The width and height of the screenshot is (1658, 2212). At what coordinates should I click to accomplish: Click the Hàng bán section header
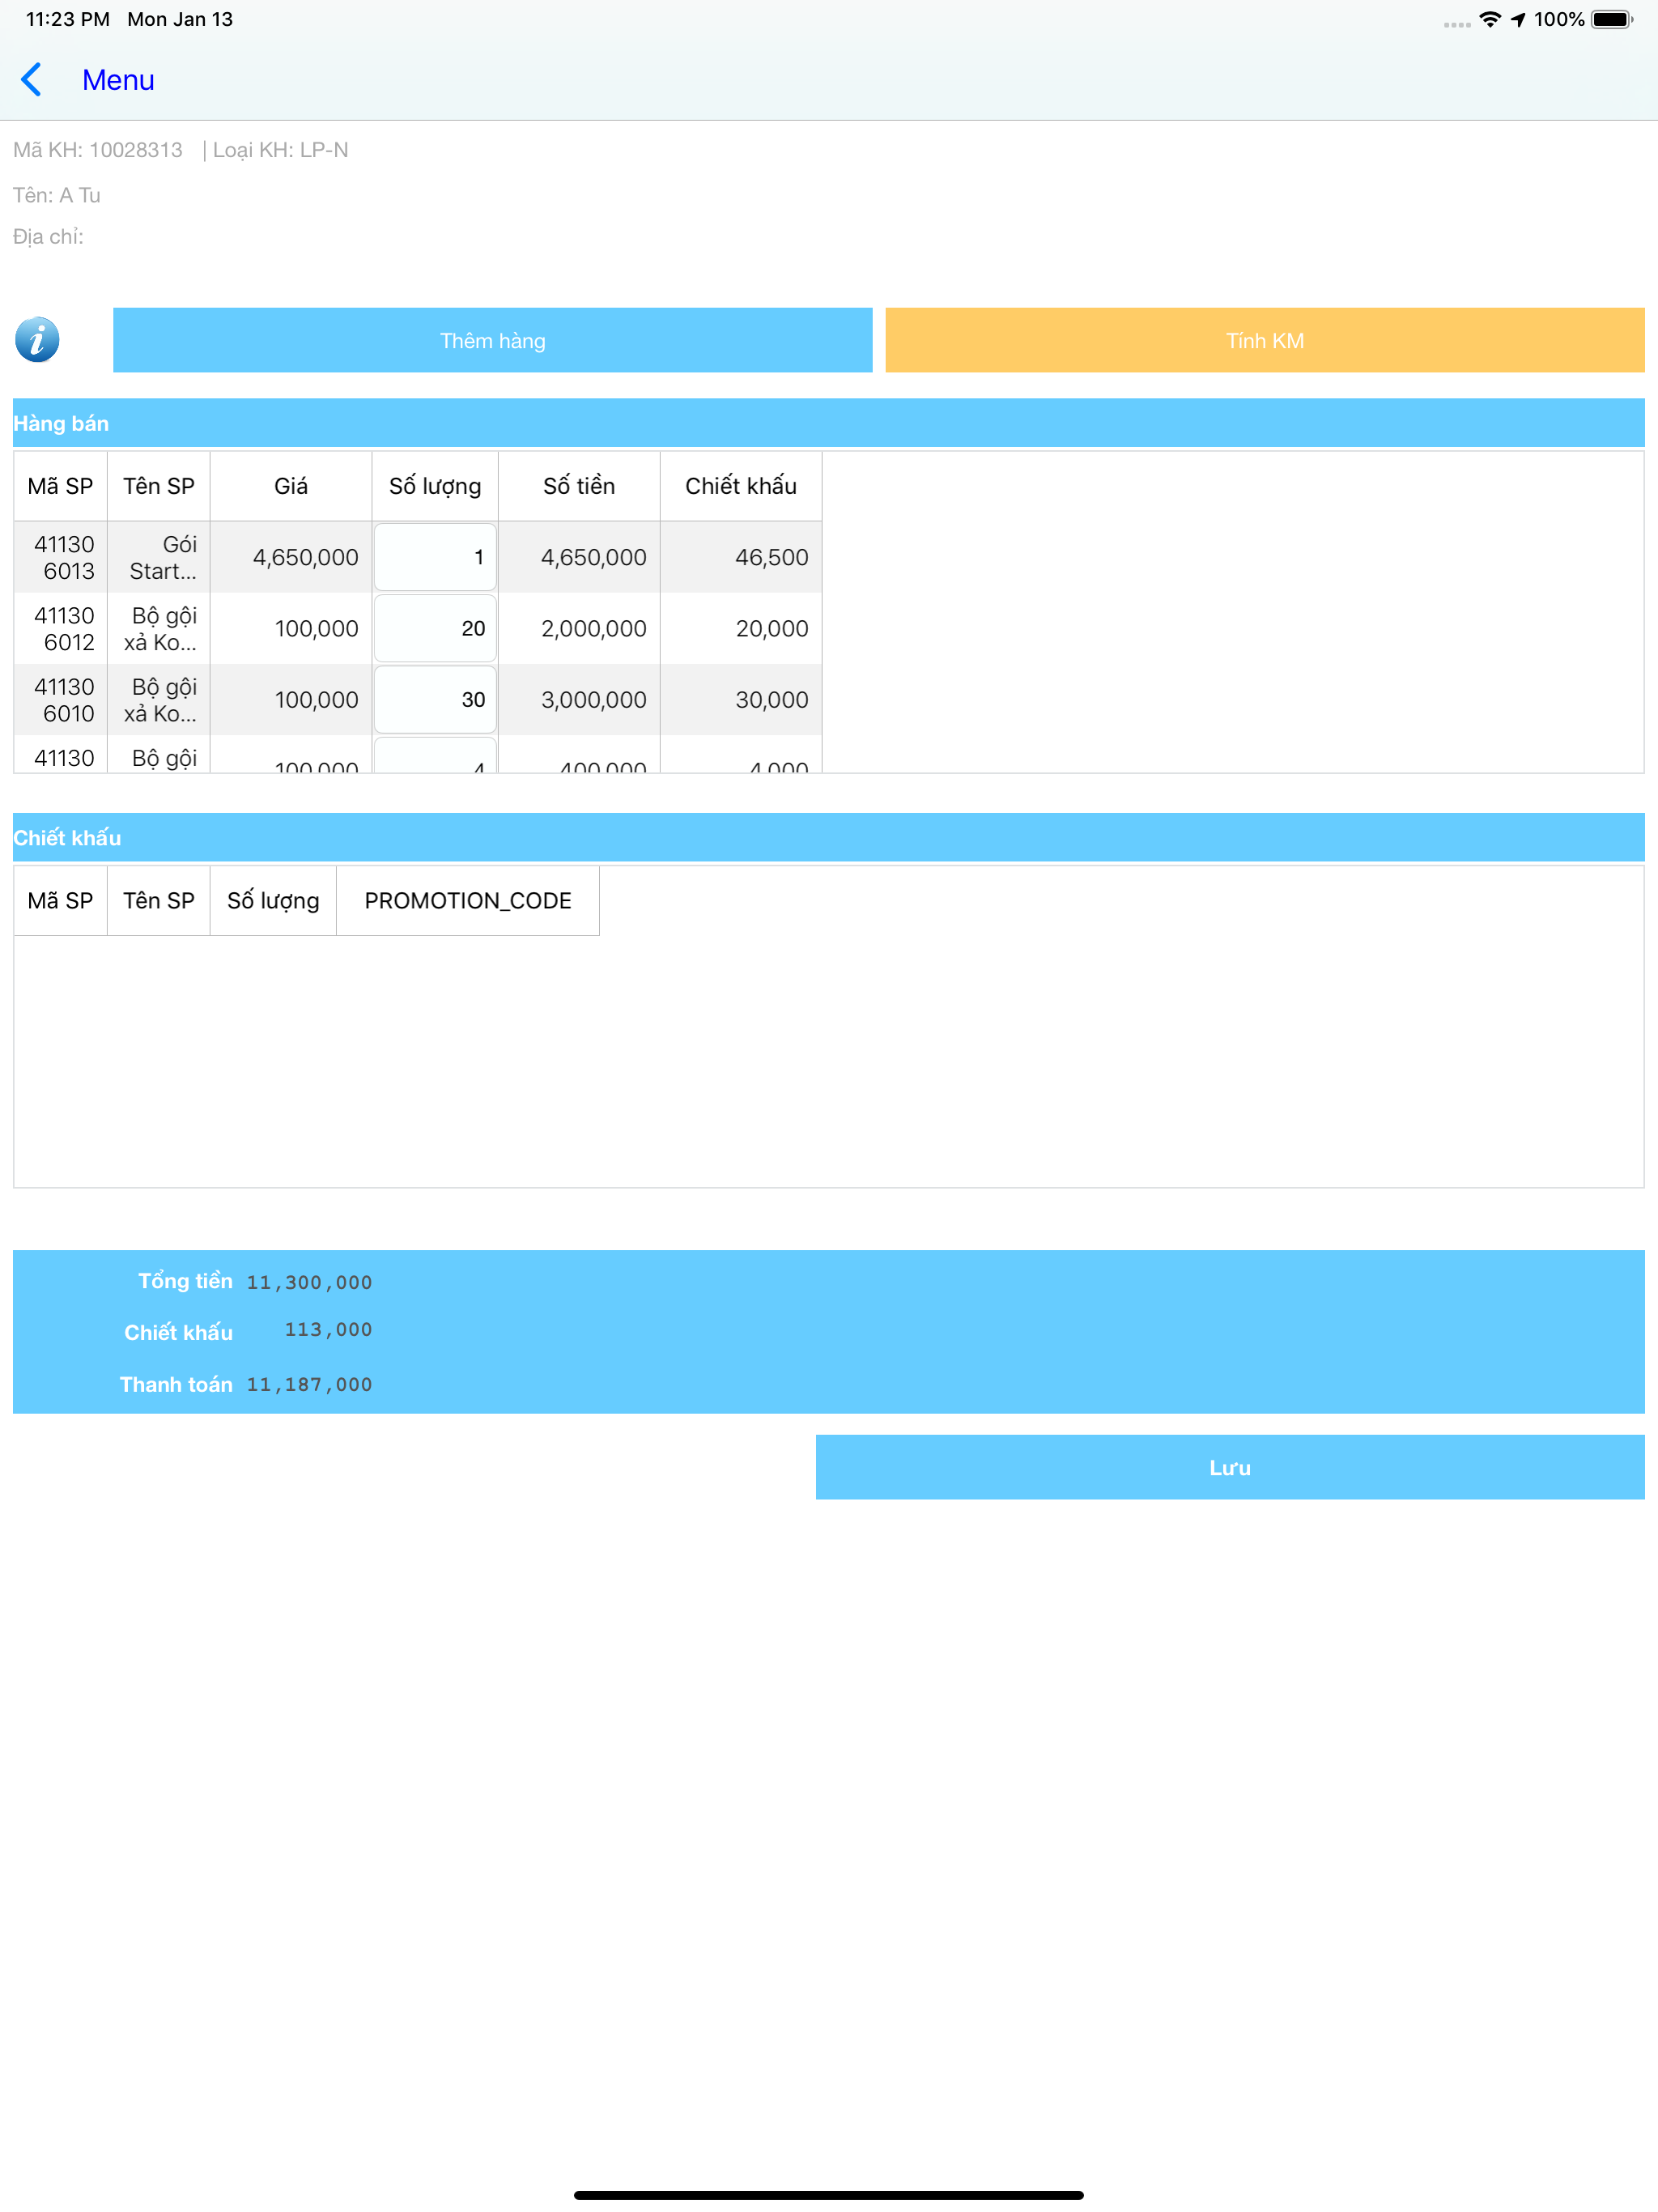[x=829, y=423]
